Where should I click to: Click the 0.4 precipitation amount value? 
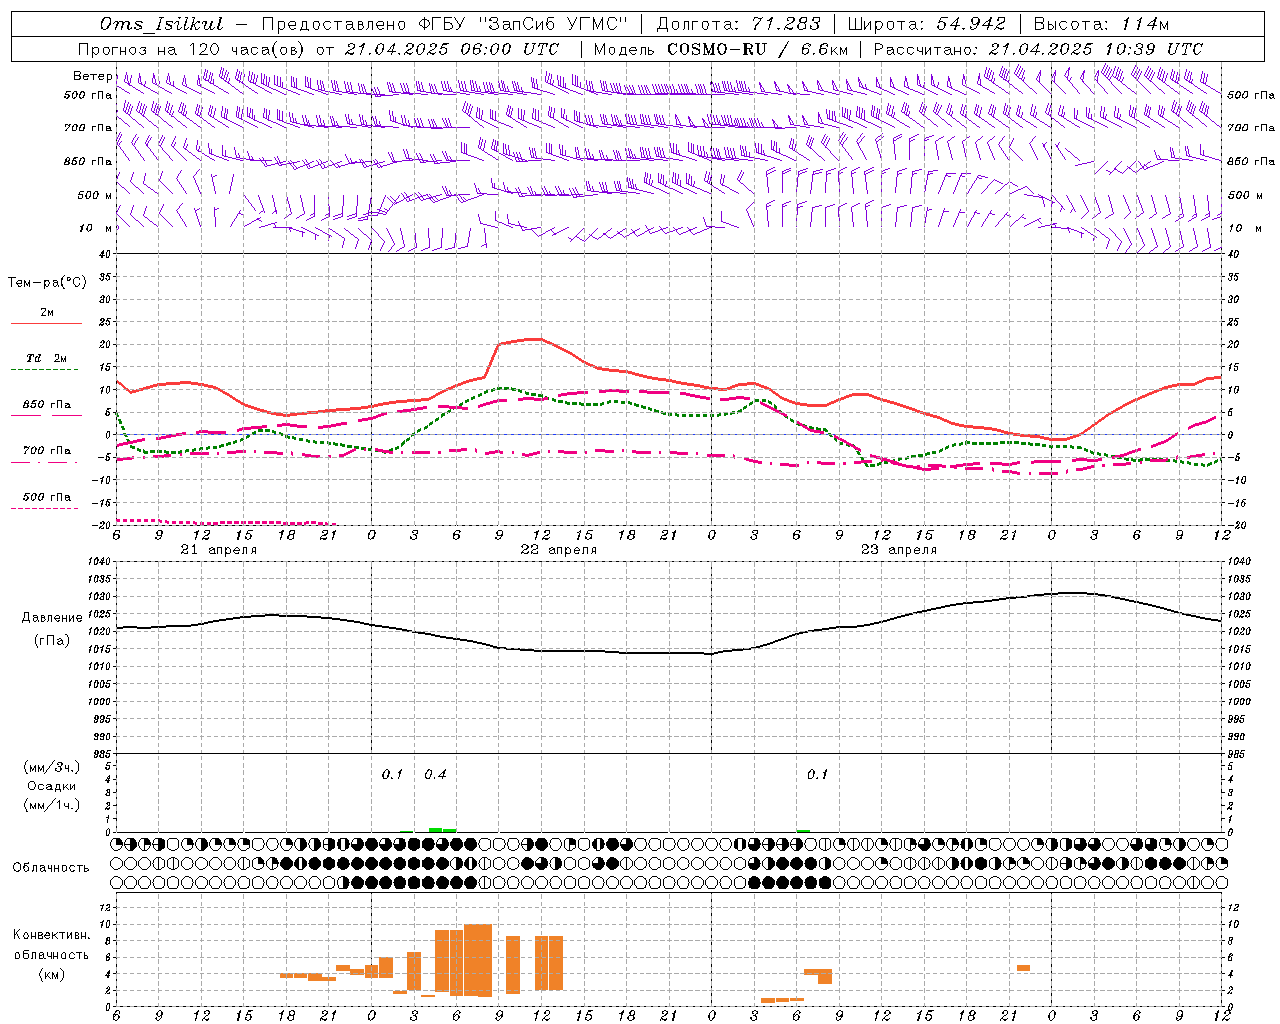click(x=435, y=774)
